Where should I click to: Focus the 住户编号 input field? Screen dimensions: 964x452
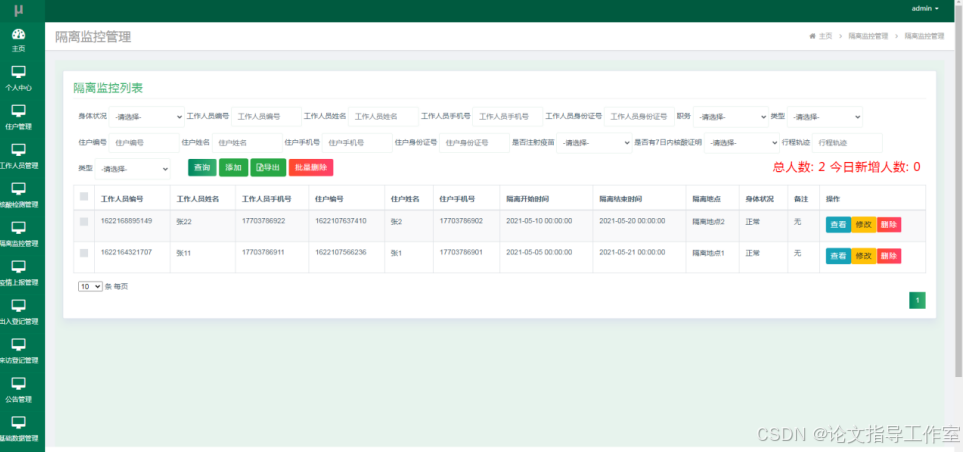(x=144, y=143)
